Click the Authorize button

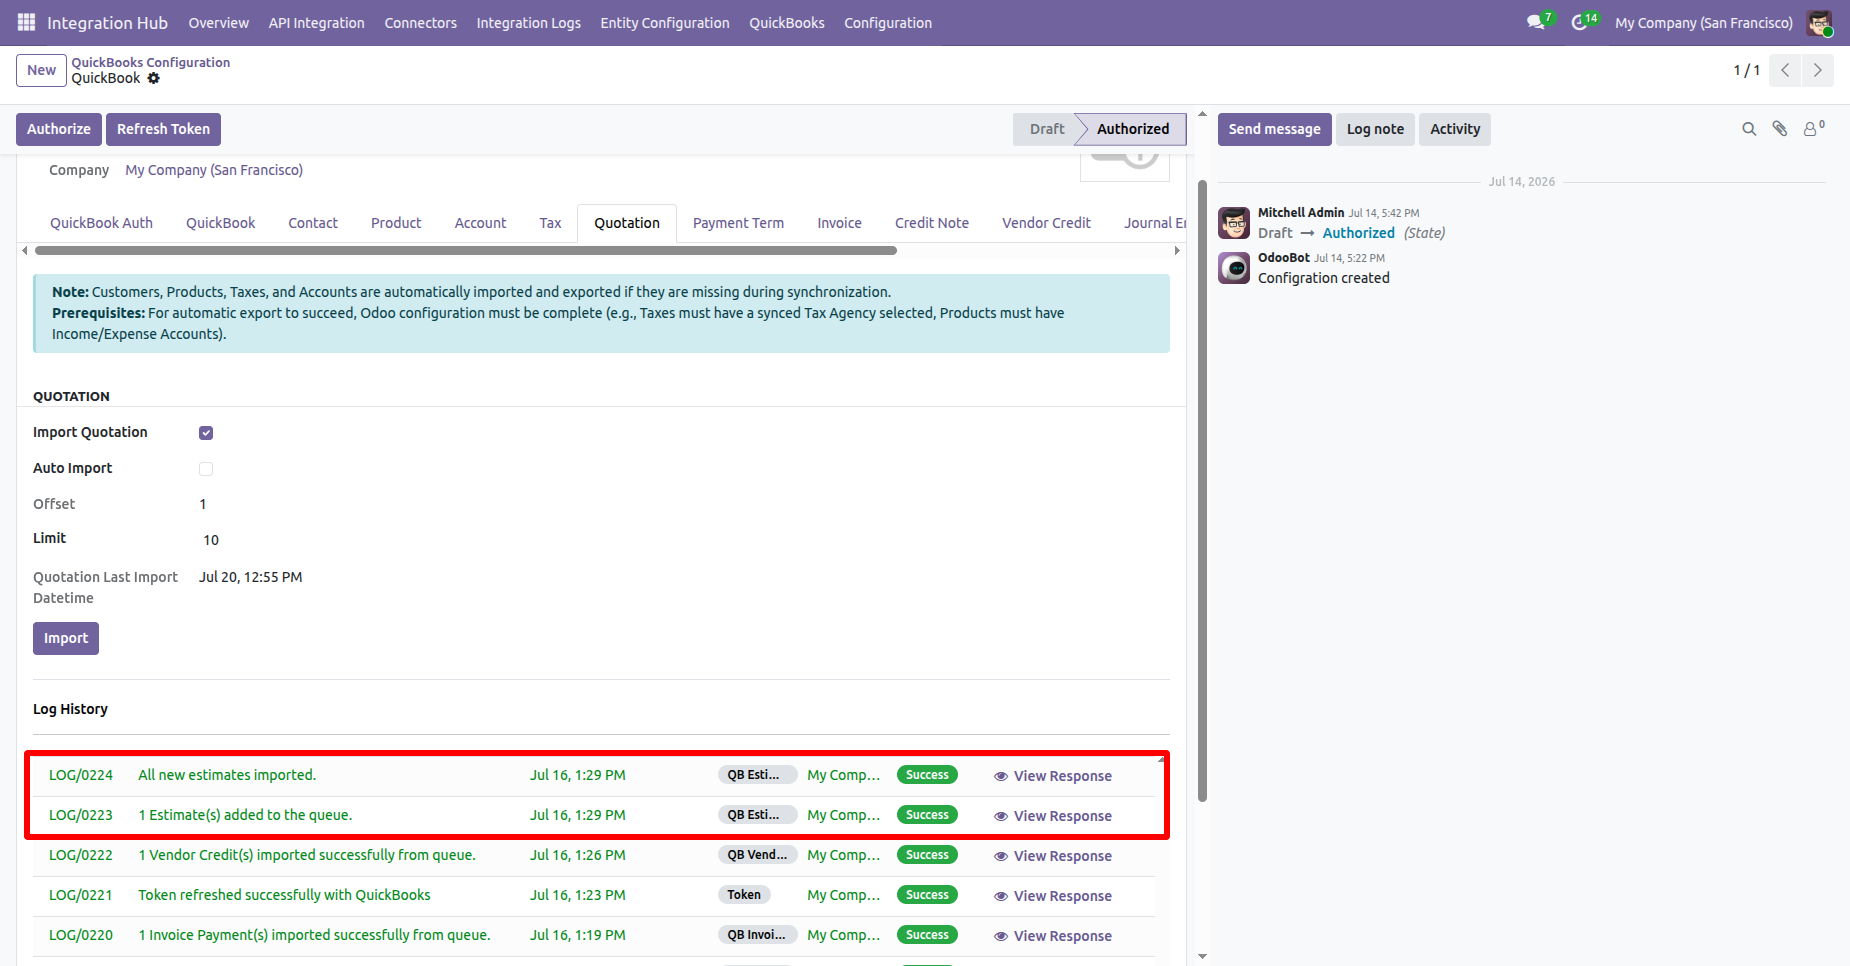pyautogui.click(x=59, y=129)
